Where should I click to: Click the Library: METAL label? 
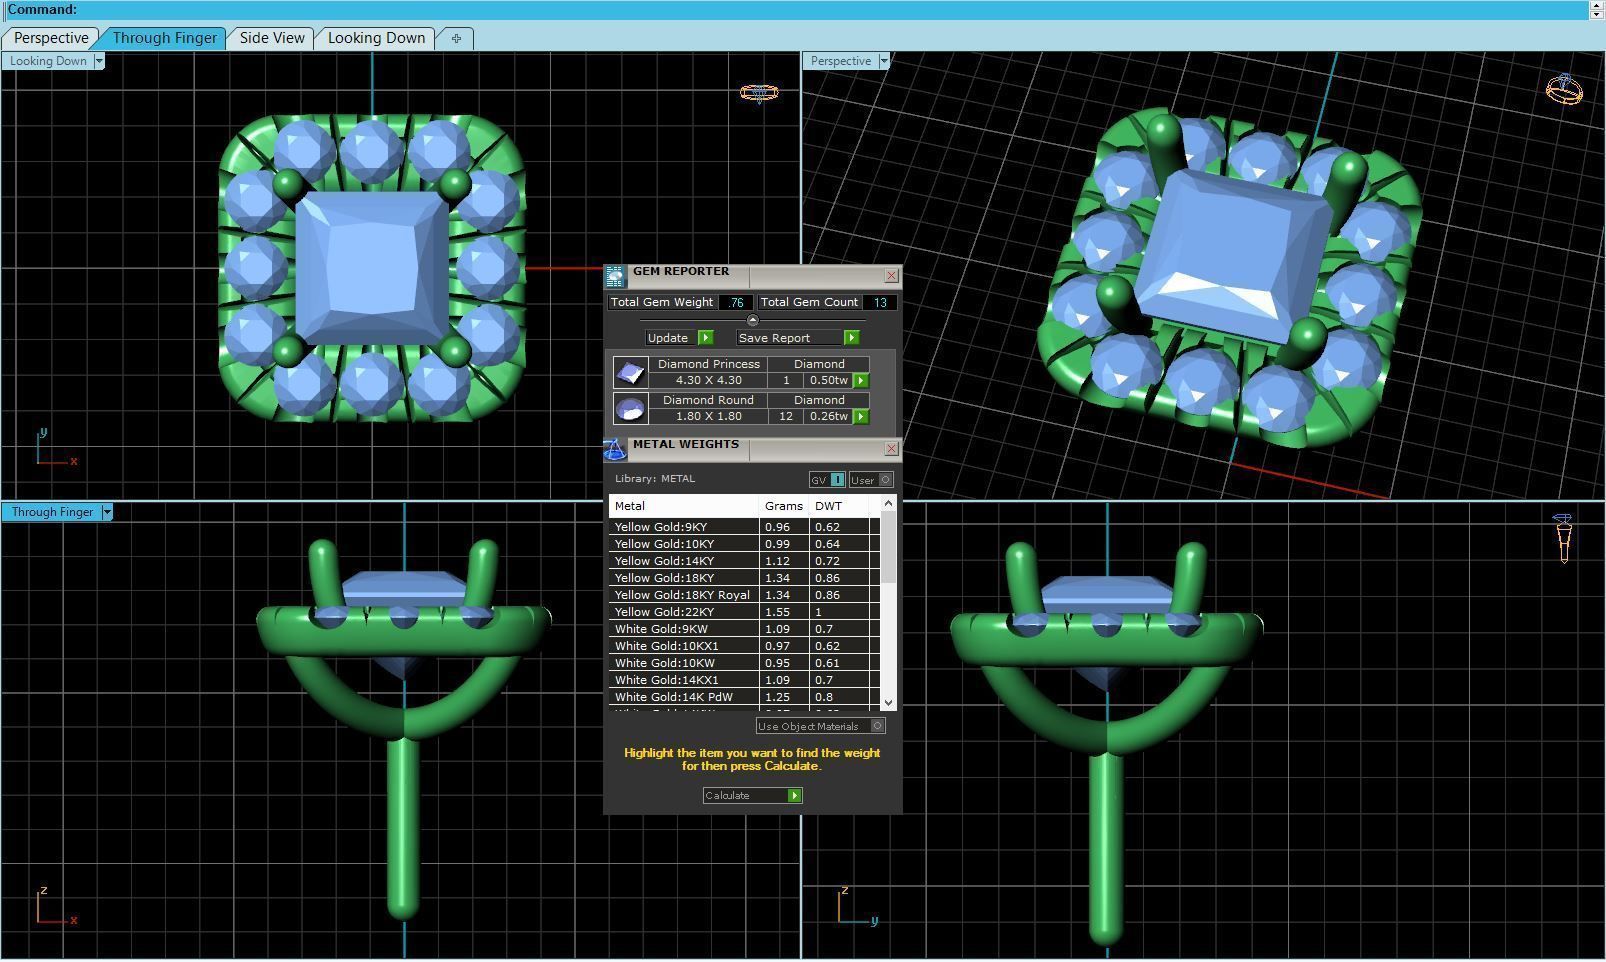coord(655,479)
